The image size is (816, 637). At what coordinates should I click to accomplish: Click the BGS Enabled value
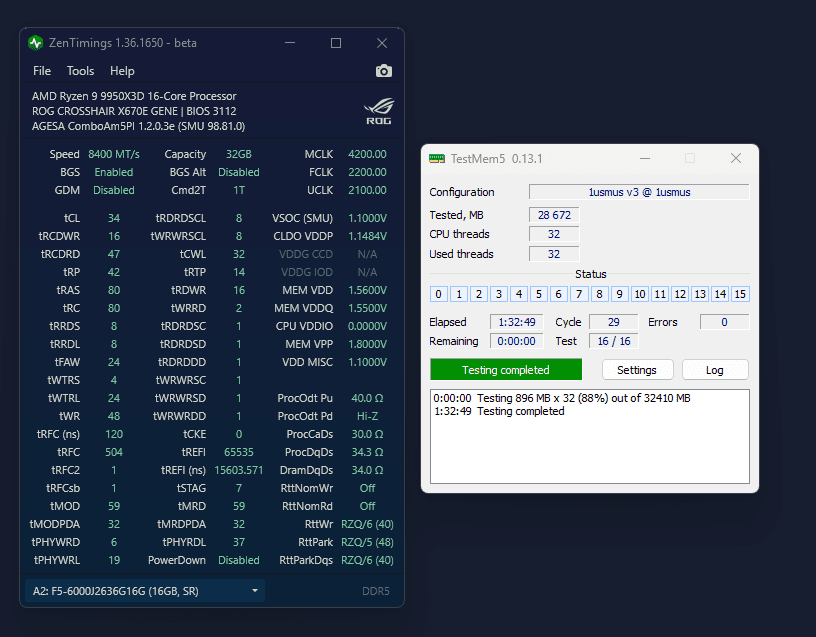click(114, 172)
